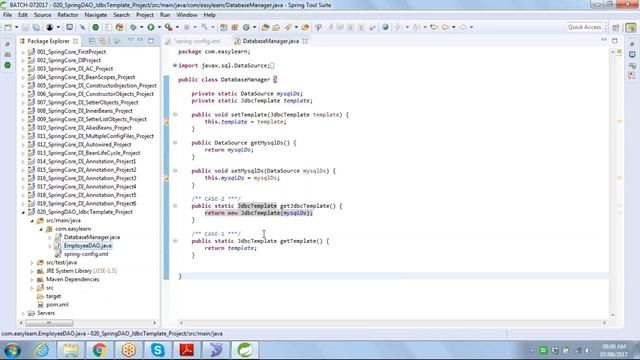Viewport: 640px width, 360px height.
Task: Expand the JRE System Library node
Action: tap(32, 271)
